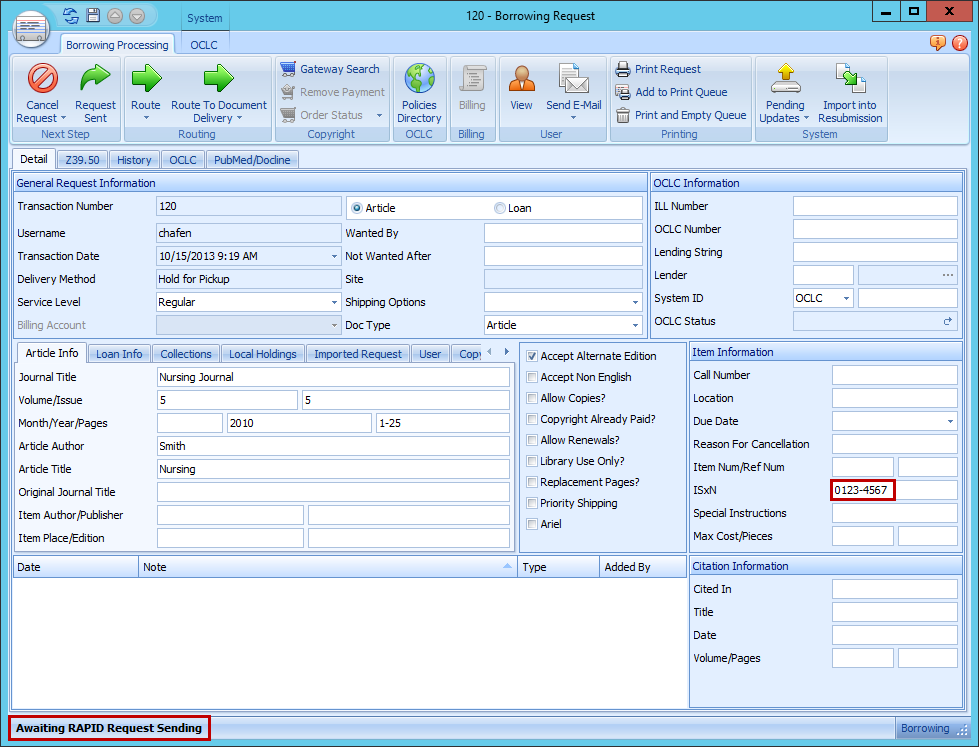Enable the Allow Renewals checkbox
Image resolution: width=979 pixels, height=747 pixels.
(533, 440)
